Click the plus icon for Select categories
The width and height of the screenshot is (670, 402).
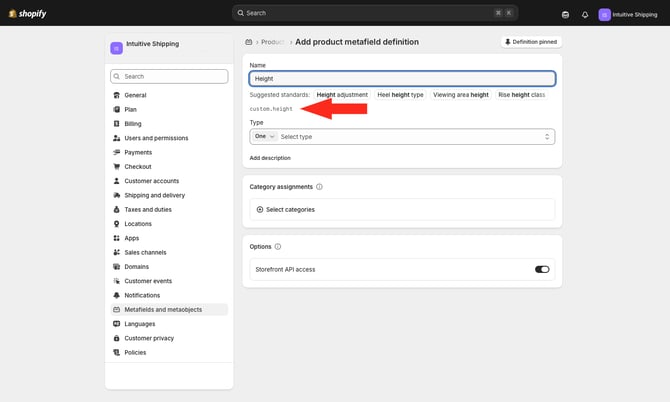(x=260, y=209)
